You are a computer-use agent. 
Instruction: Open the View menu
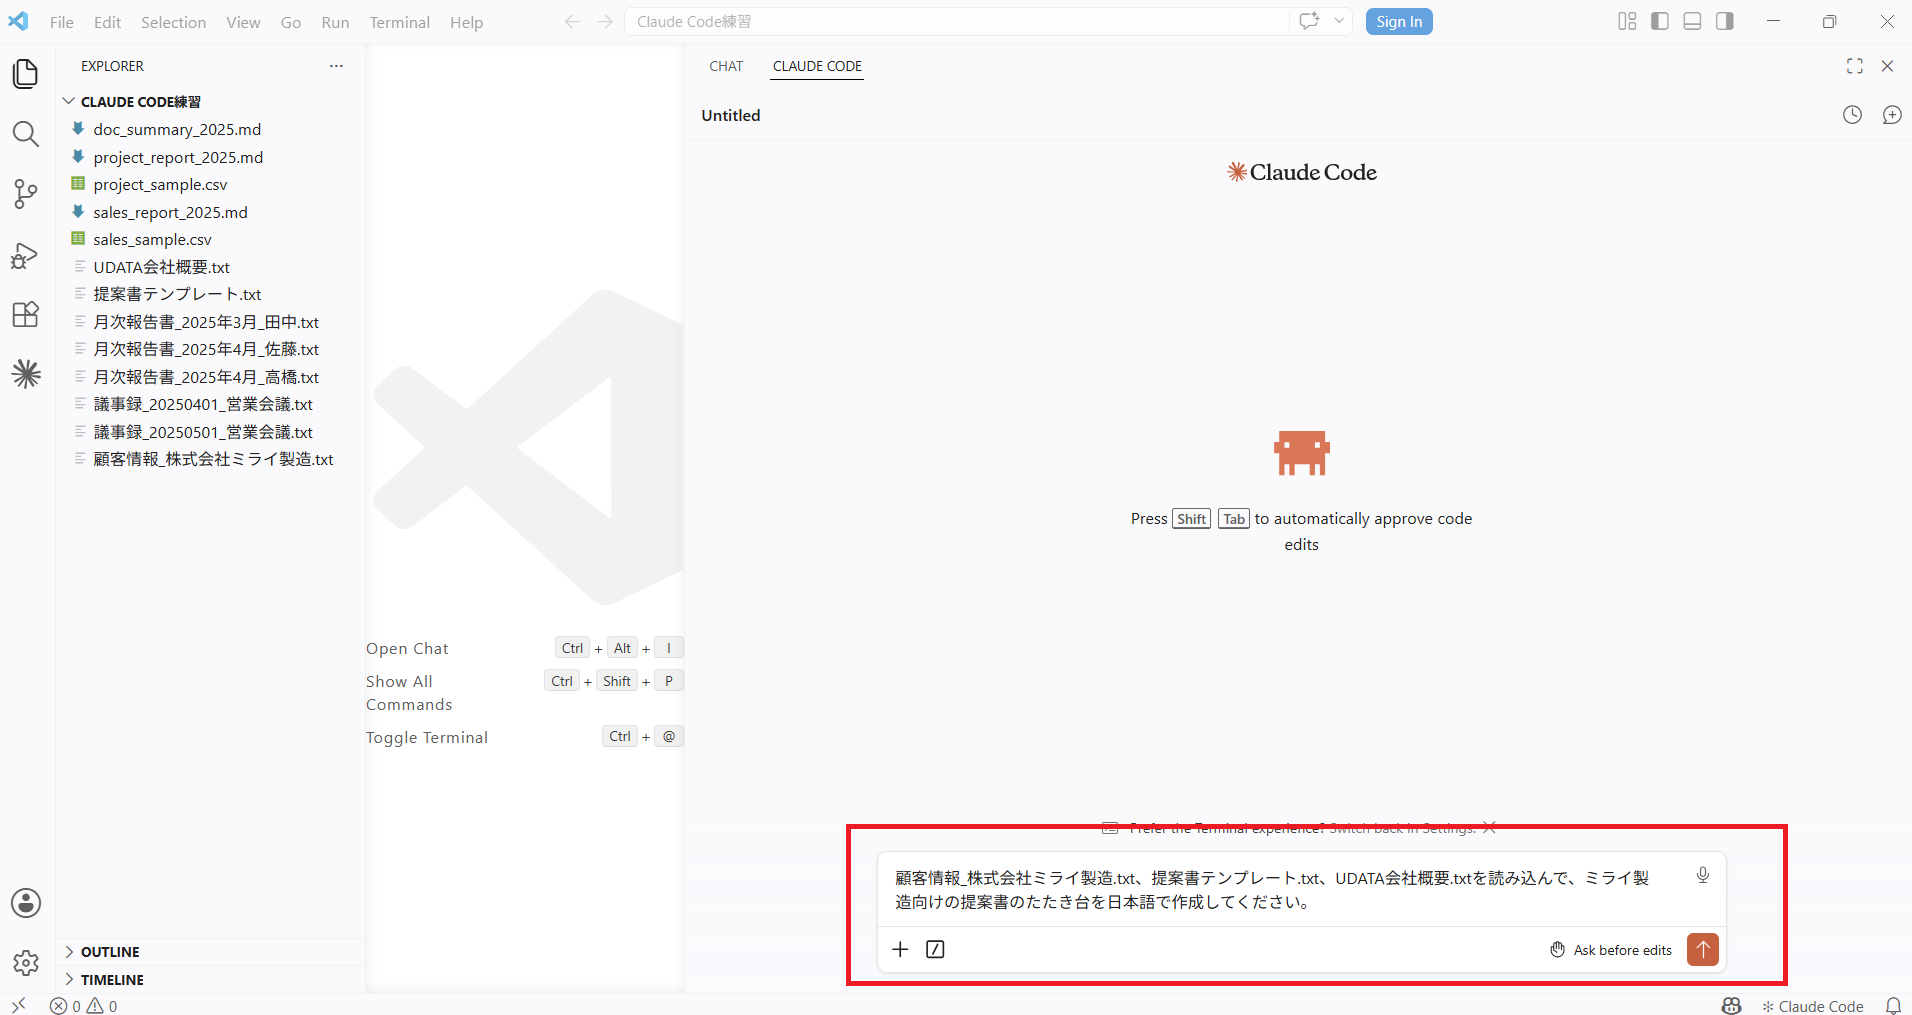pos(243,22)
